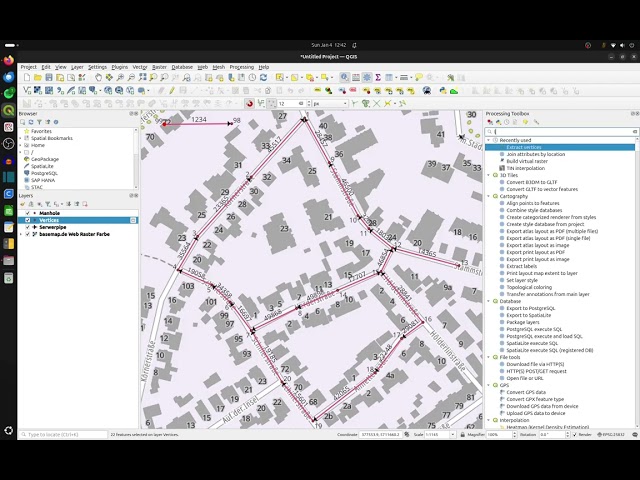
Task: Open Show Applications grid in the dock
Action: tap(9, 431)
